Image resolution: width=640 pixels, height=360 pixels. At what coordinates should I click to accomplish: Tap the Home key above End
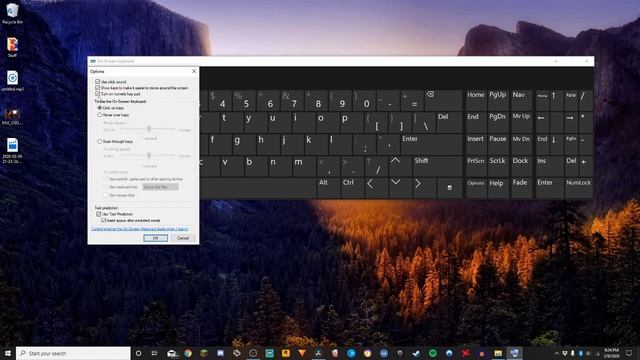476,100
